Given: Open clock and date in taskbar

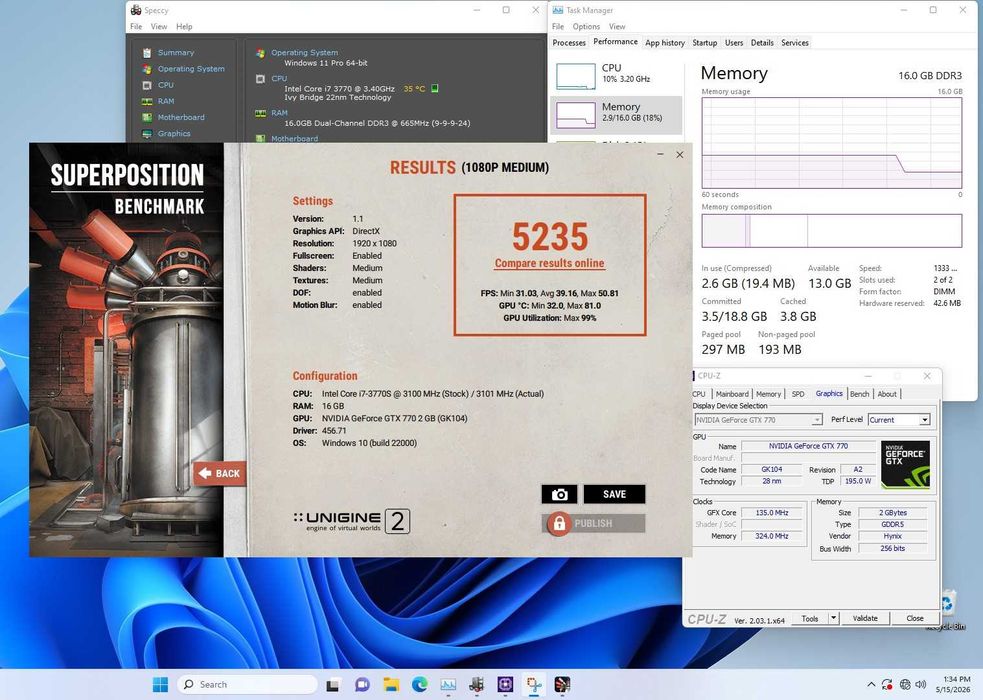Looking at the screenshot, I should [954, 684].
